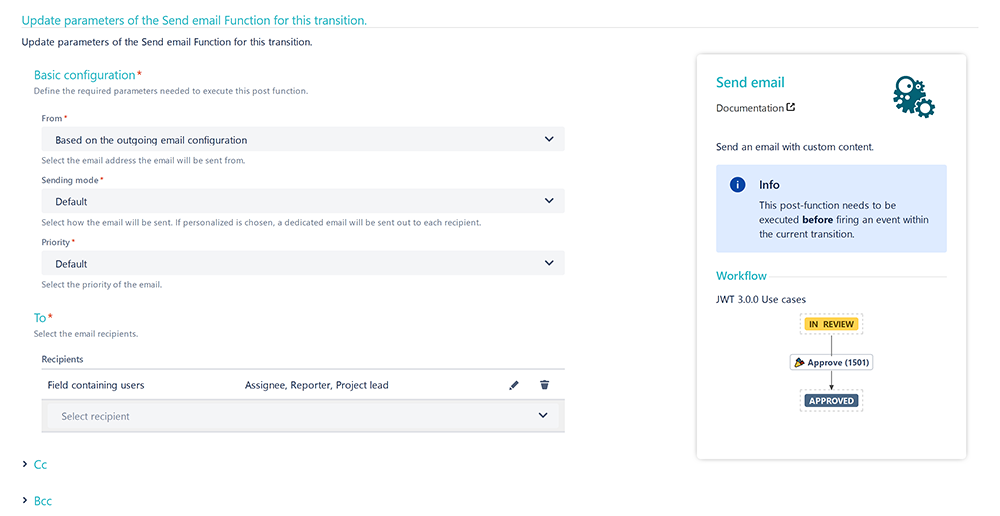Viewport: 1000px width, 516px height.
Task: Click the Basic configuration heading
Action: tap(85, 75)
